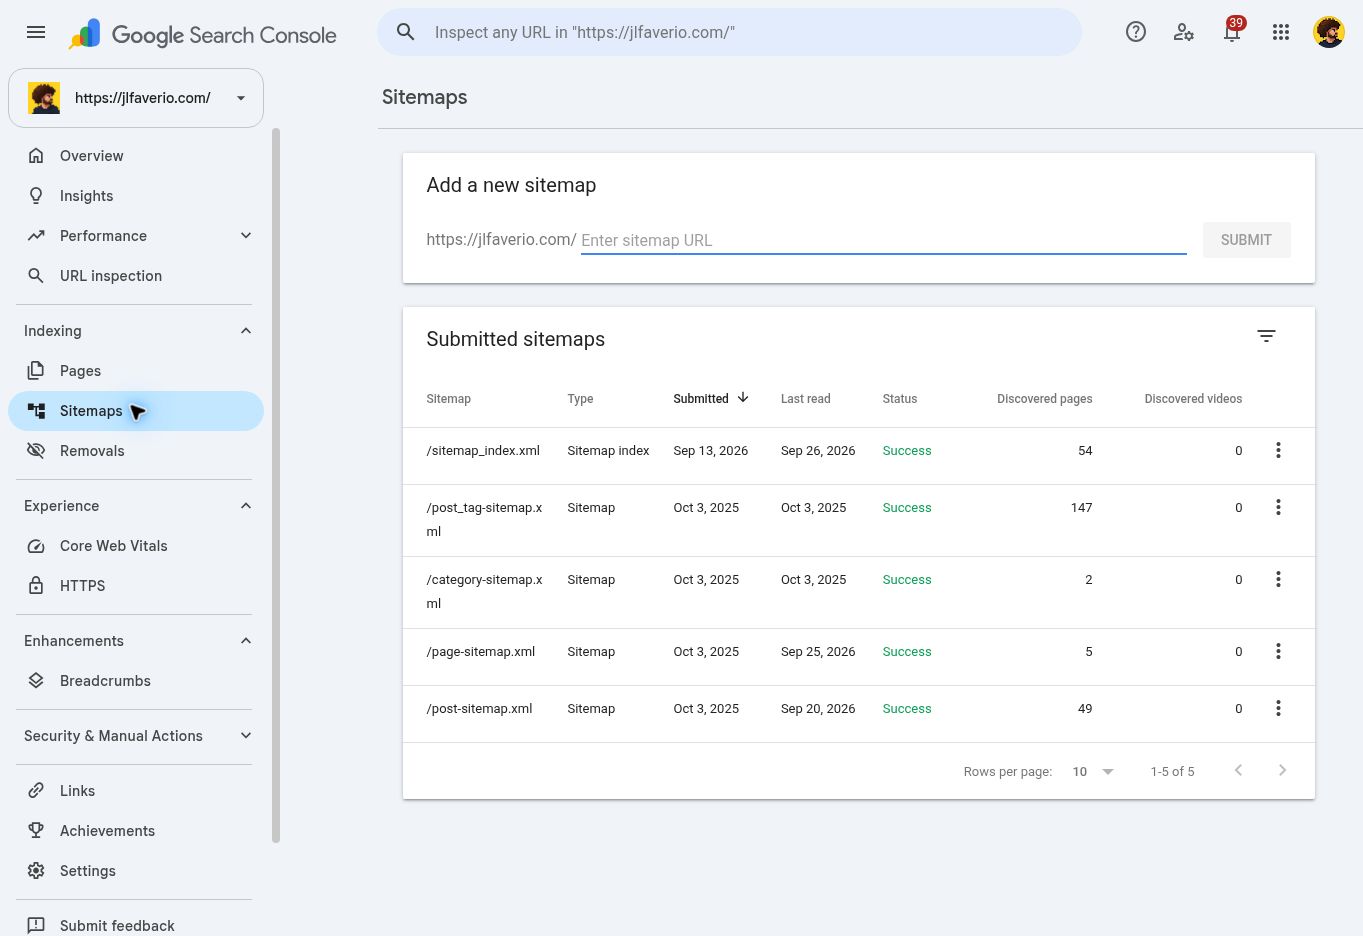Open the /sitemap_index.xml row
Image resolution: width=1363 pixels, height=936 pixels.
858,456
